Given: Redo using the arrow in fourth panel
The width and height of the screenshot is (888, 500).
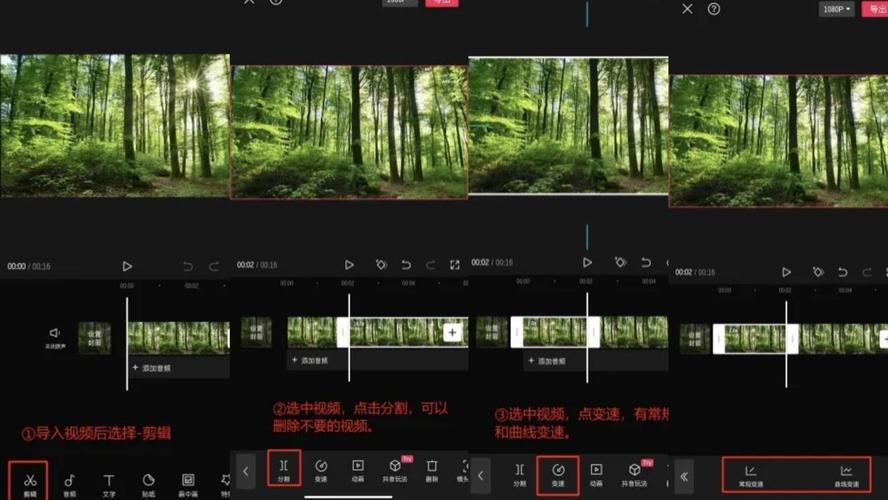Looking at the screenshot, I should (x=867, y=272).
